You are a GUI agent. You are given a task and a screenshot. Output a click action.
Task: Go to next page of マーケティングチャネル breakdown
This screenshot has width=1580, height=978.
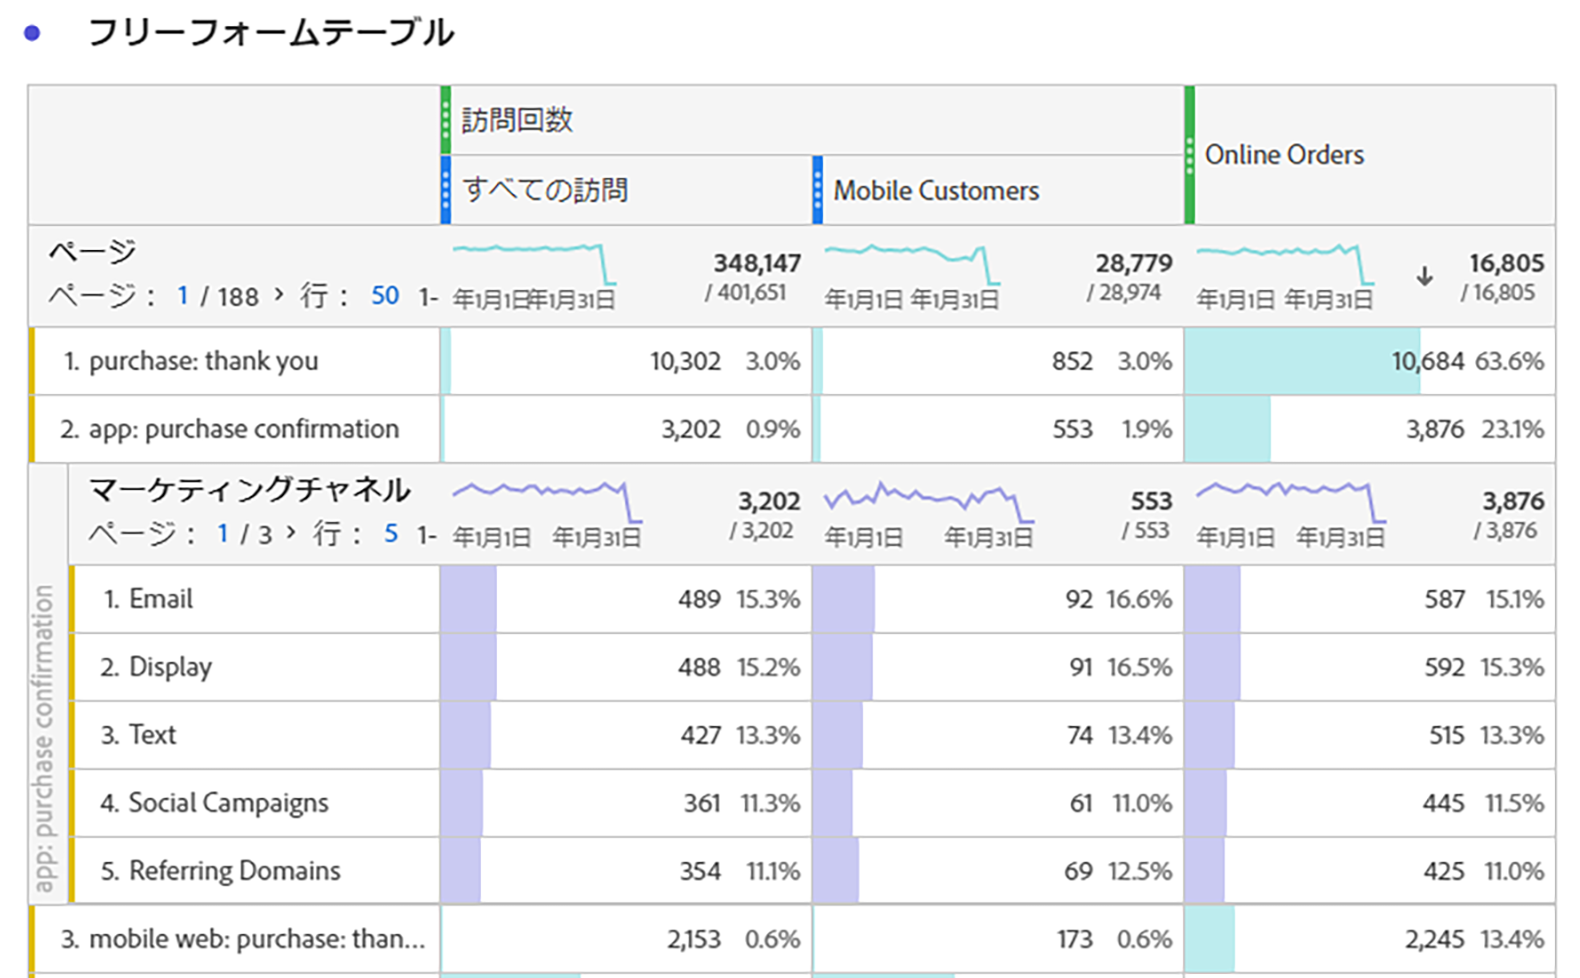pyautogui.click(x=291, y=533)
